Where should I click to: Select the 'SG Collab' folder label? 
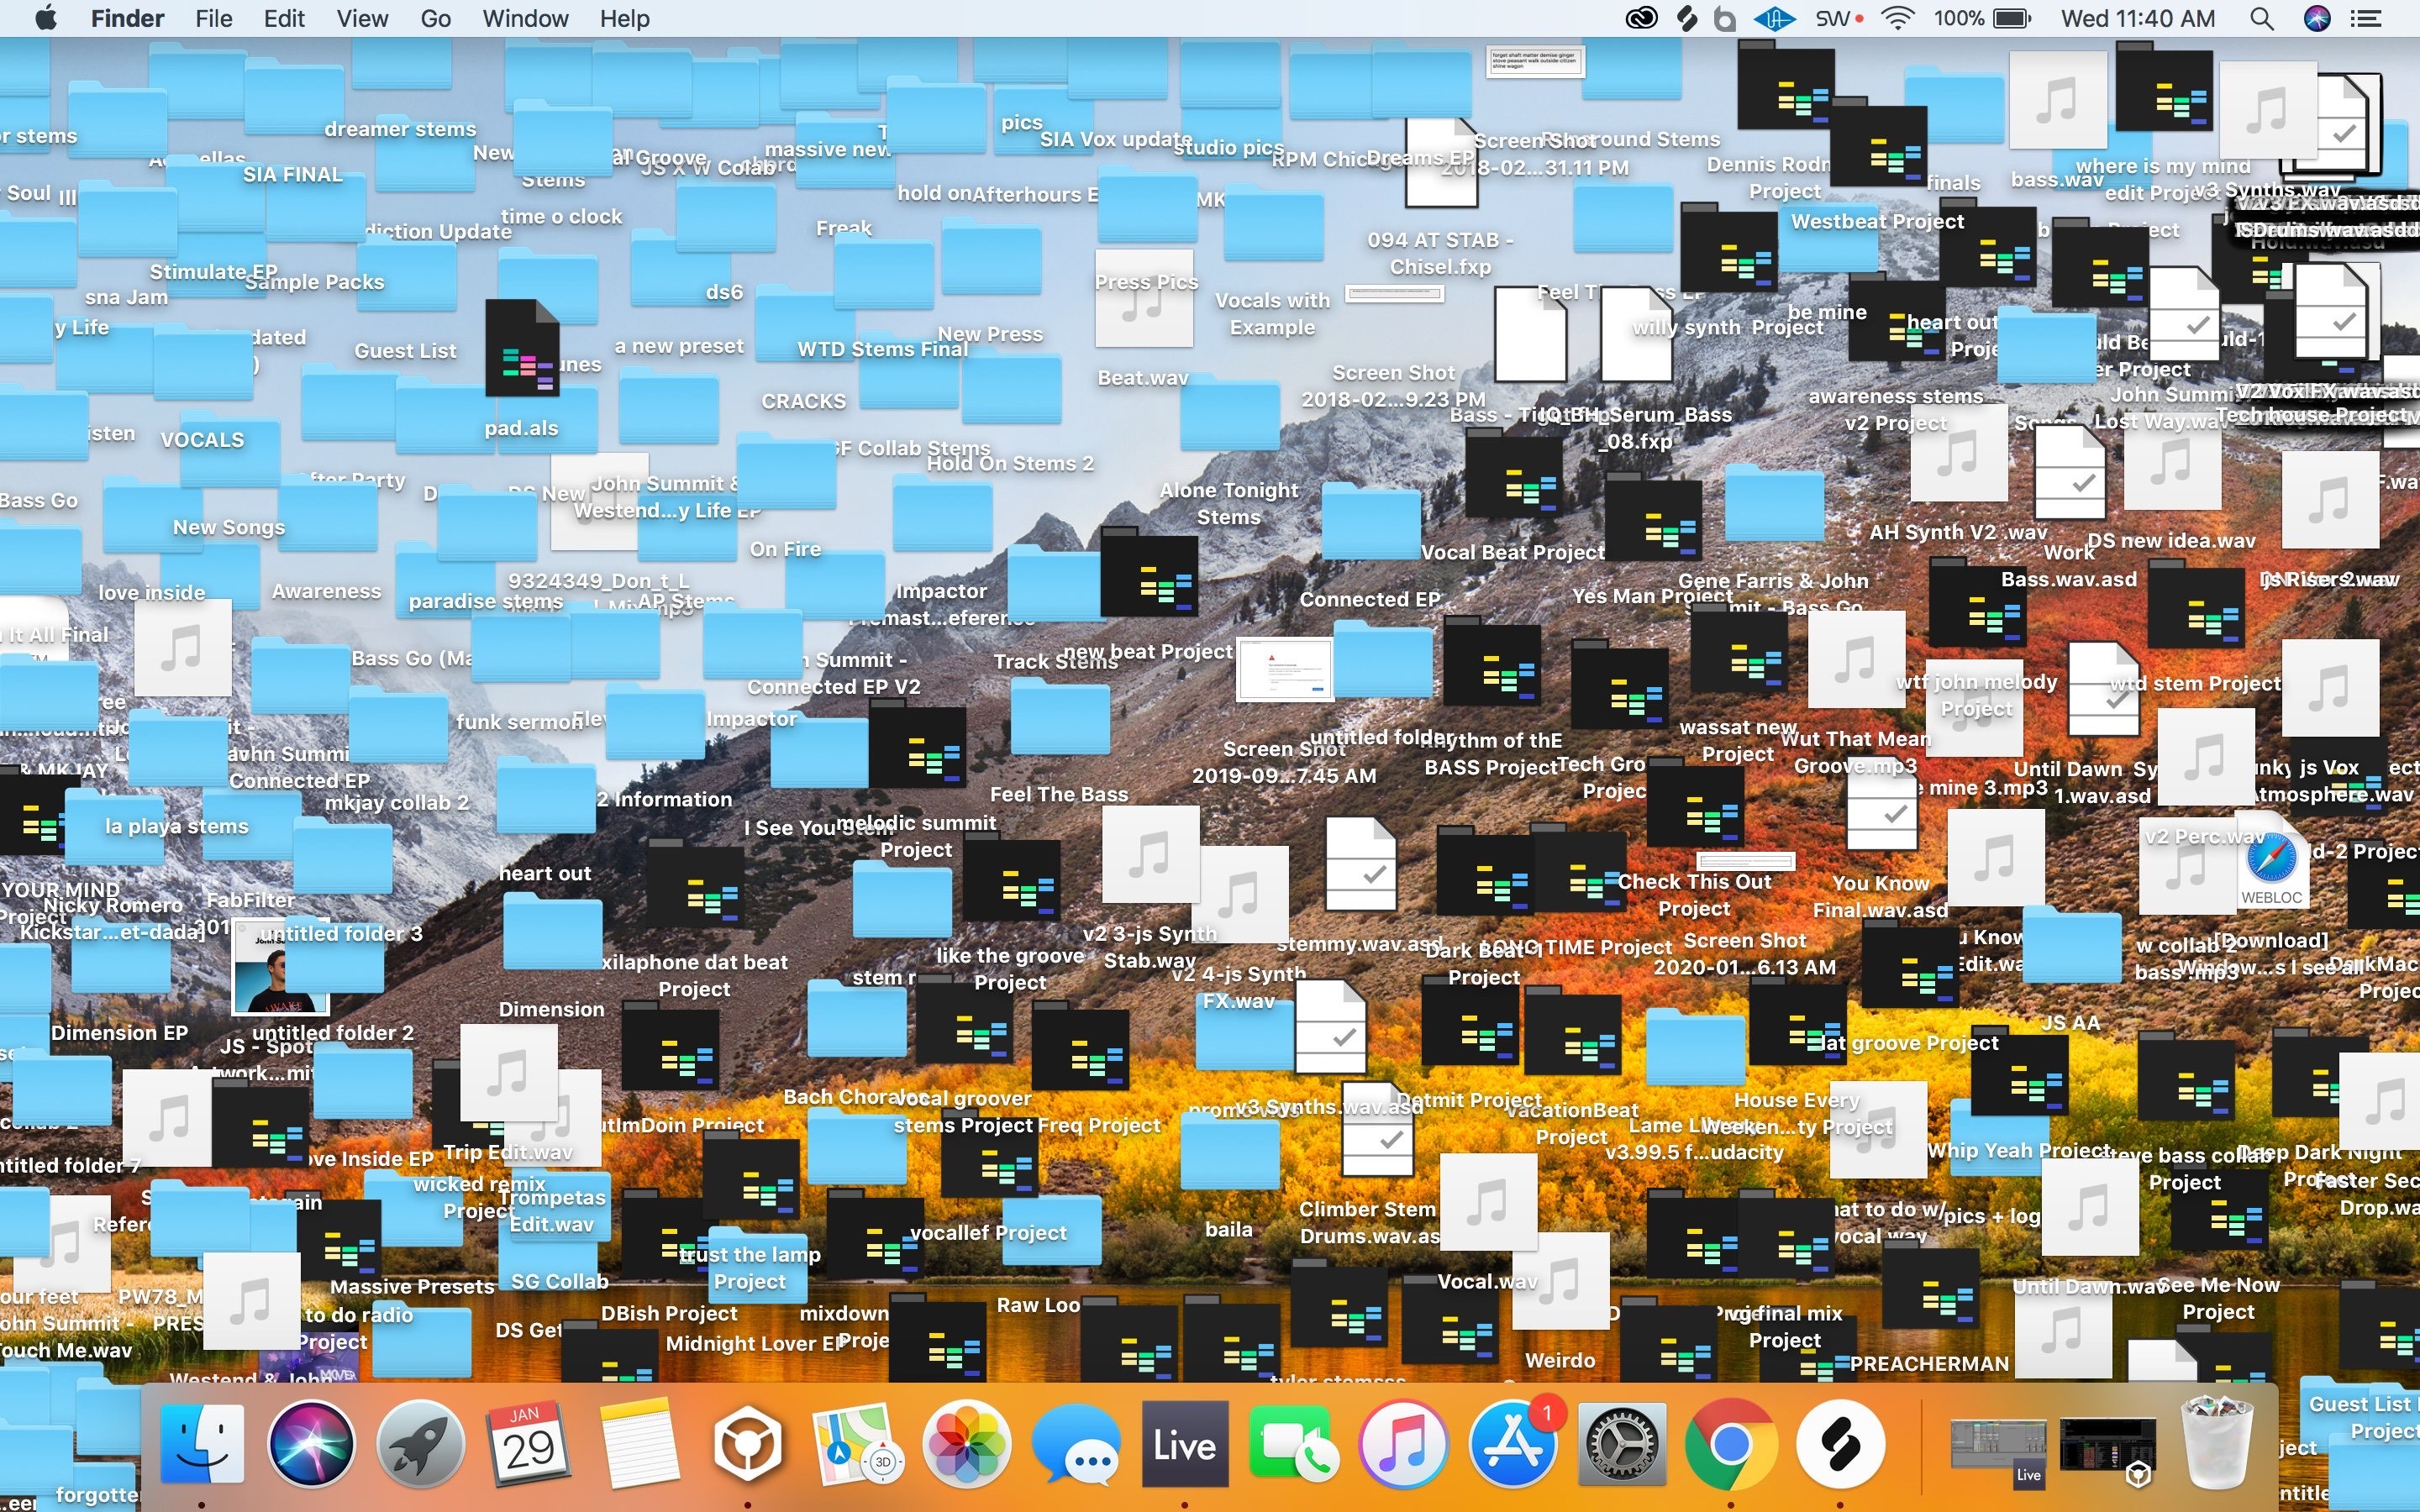tap(559, 1281)
